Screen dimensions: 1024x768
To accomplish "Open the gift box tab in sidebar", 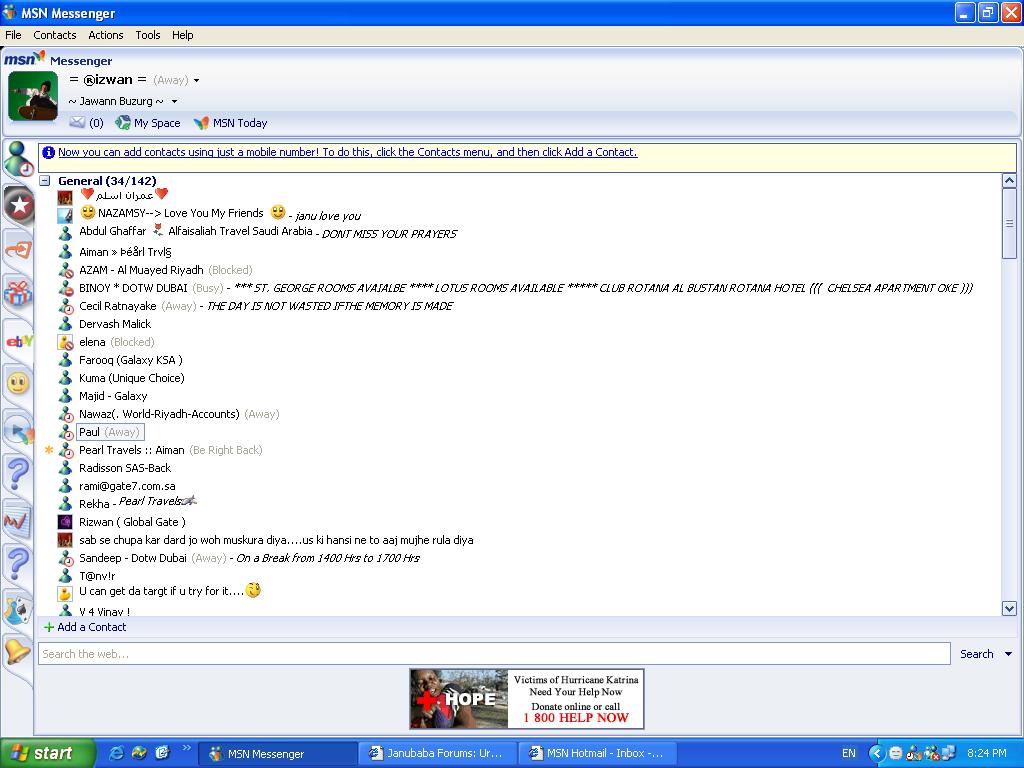I will (18, 294).
